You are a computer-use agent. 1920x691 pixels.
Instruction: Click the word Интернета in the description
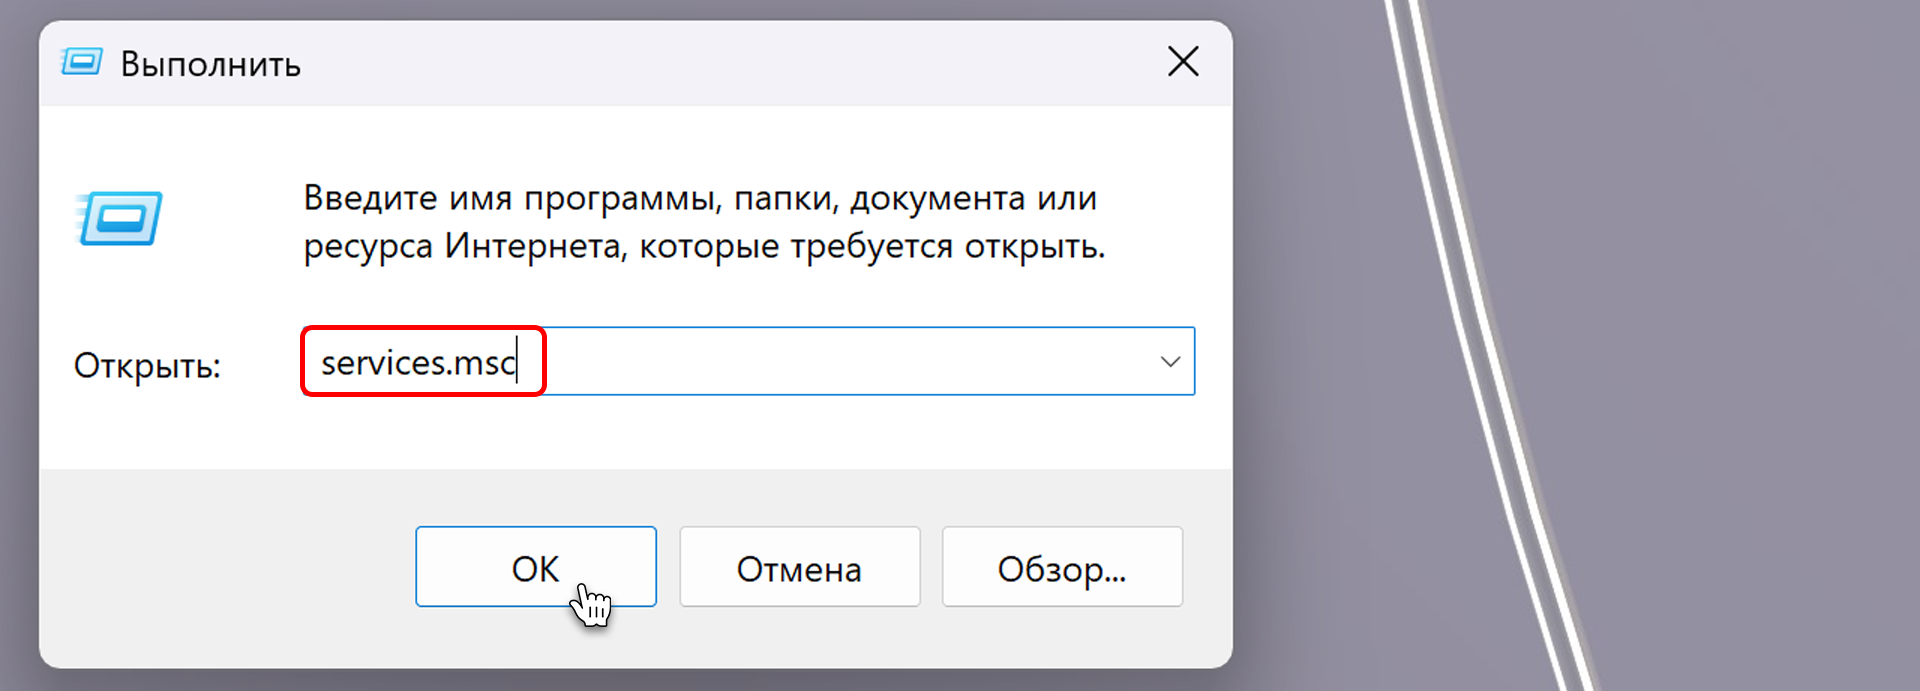point(533,246)
